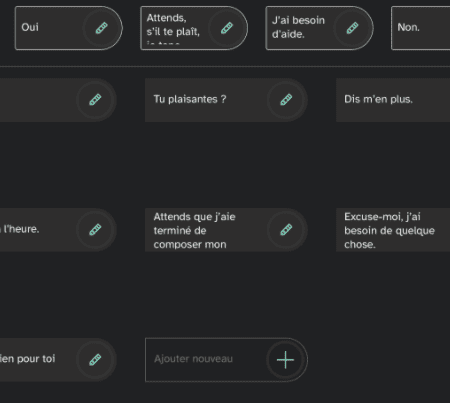Click the pencil icon beside the "l'heure." phrase
Screen dimensions: 450x403
[95, 230]
